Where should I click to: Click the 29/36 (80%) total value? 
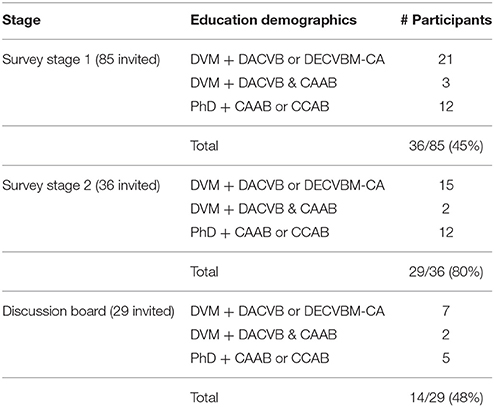pyautogui.click(x=446, y=272)
